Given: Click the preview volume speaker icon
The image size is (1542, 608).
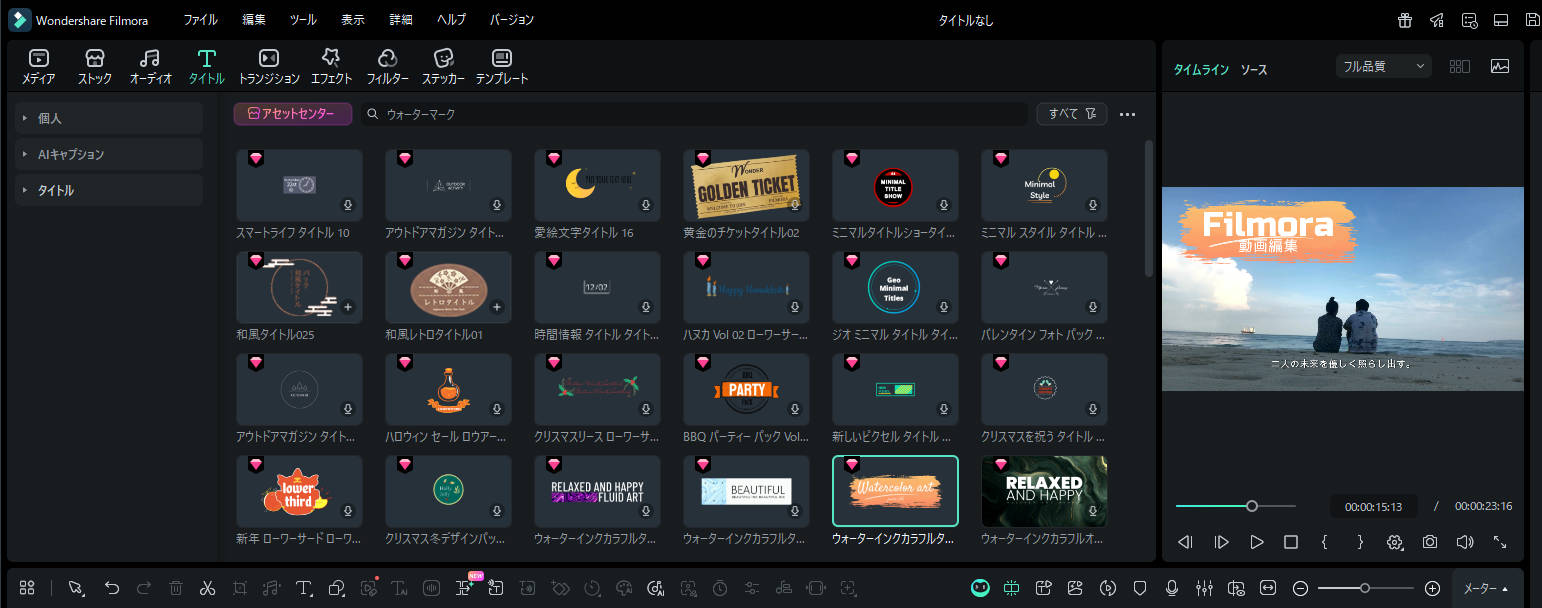Looking at the screenshot, I should (1465, 542).
